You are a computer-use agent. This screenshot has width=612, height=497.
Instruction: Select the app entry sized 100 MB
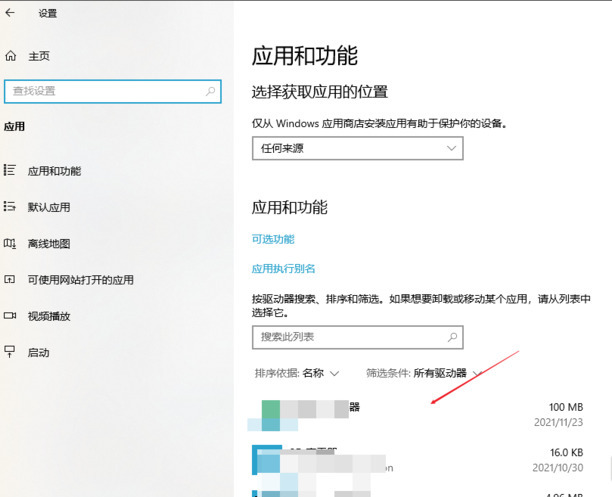click(x=418, y=415)
